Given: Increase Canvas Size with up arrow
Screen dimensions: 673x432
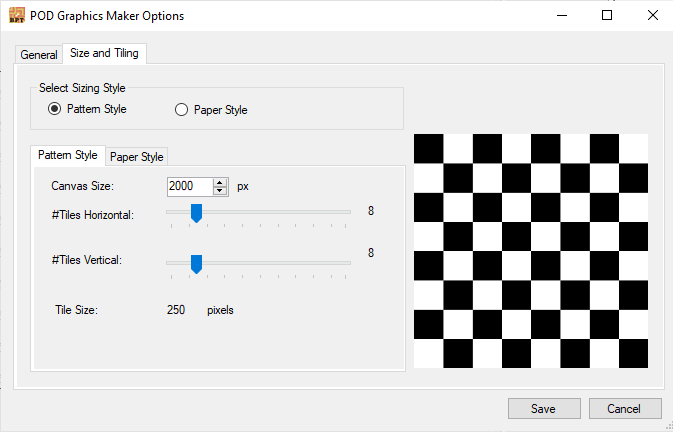Looking at the screenshot, I should 220,183.
